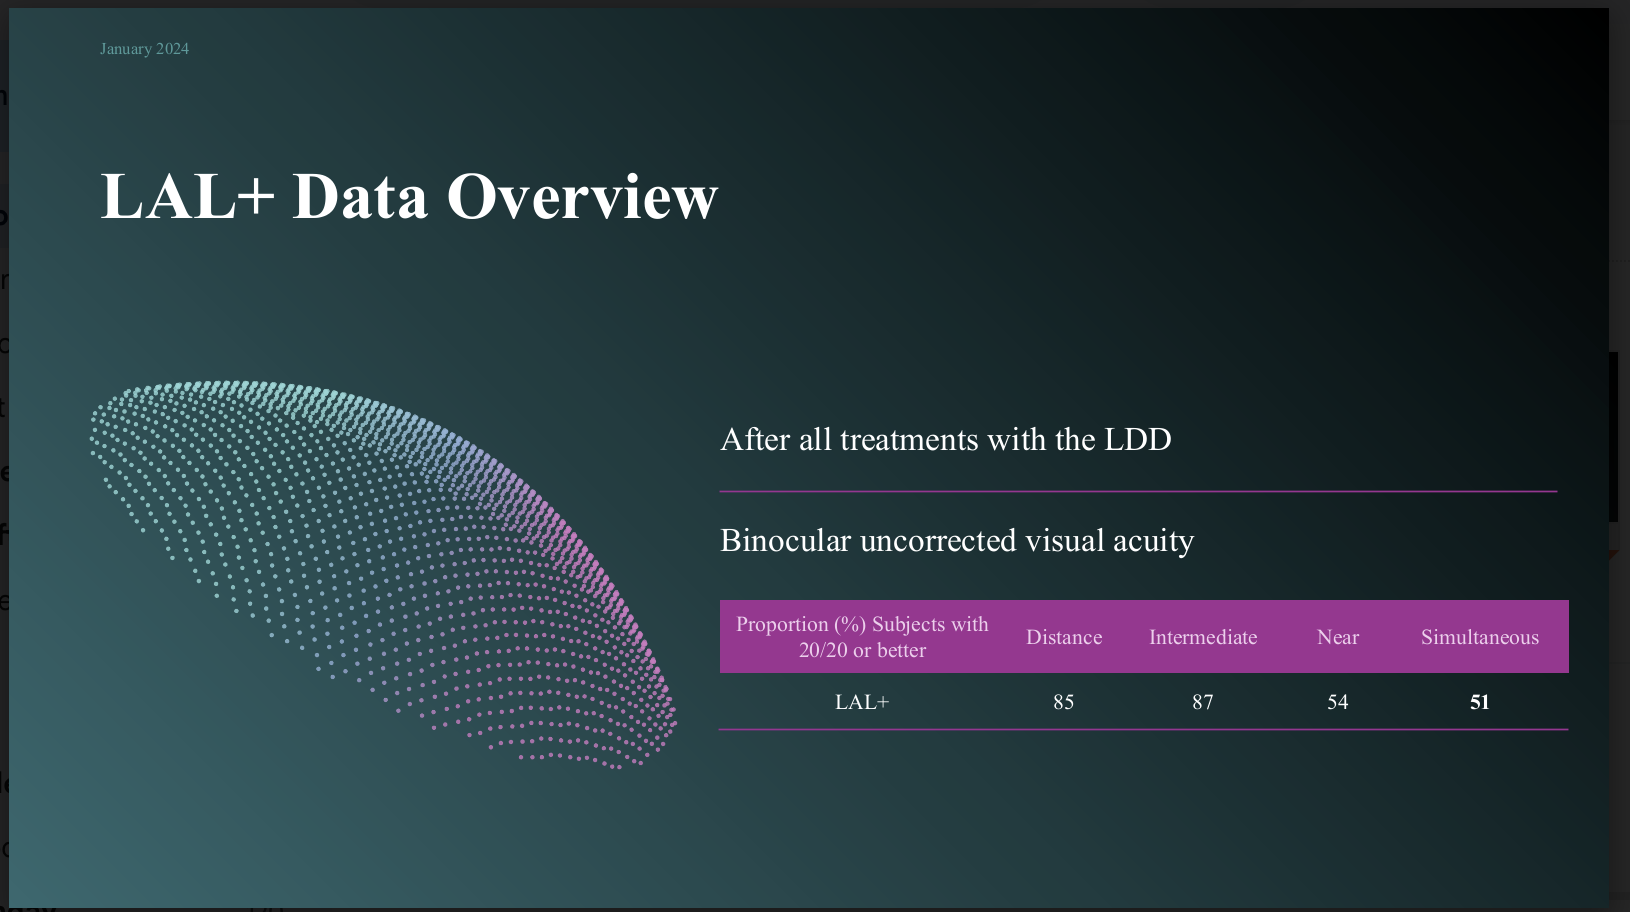Select the 'LAL+ Data Overview' slide title

tap(409, 196)
